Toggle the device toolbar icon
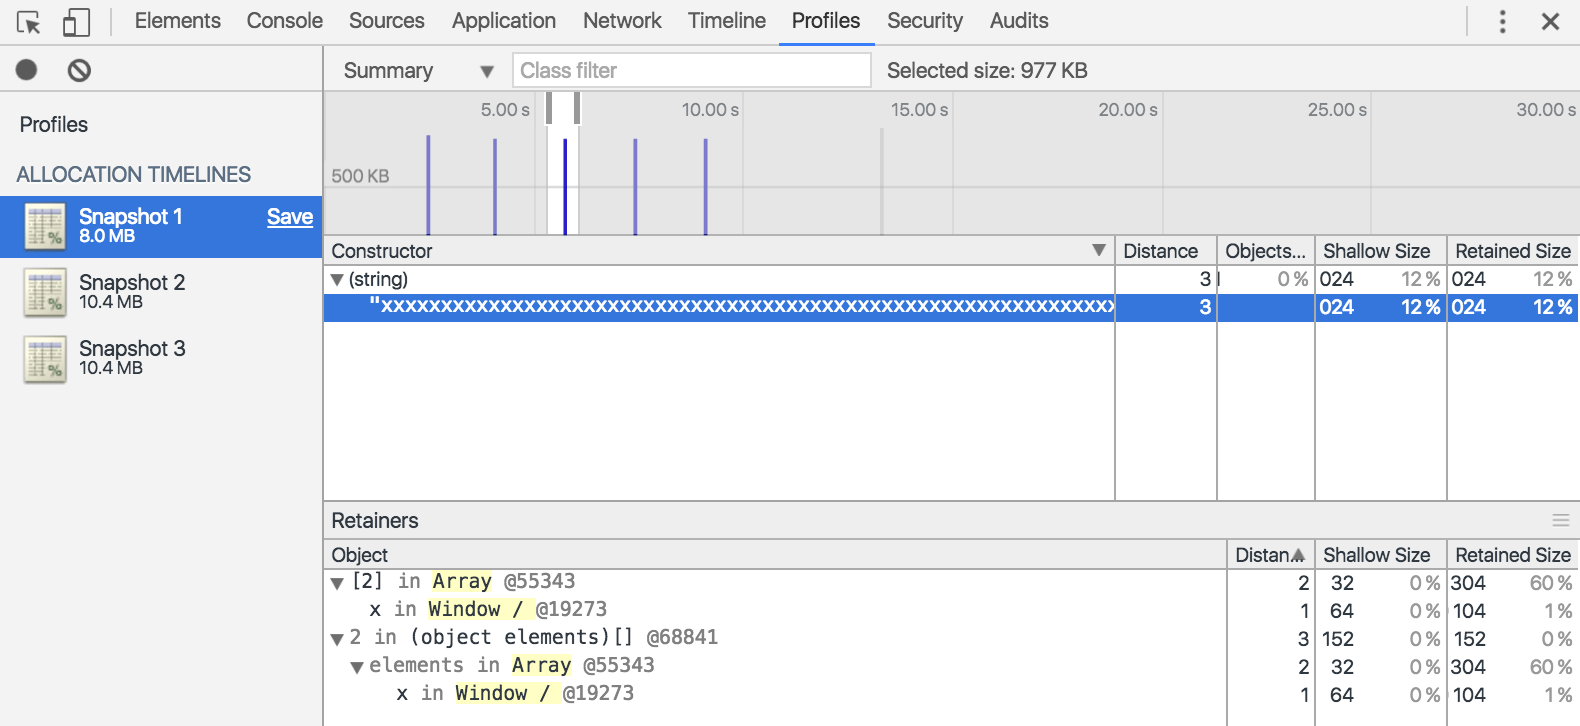This screenshot has height=726, width=1580. 76,22
